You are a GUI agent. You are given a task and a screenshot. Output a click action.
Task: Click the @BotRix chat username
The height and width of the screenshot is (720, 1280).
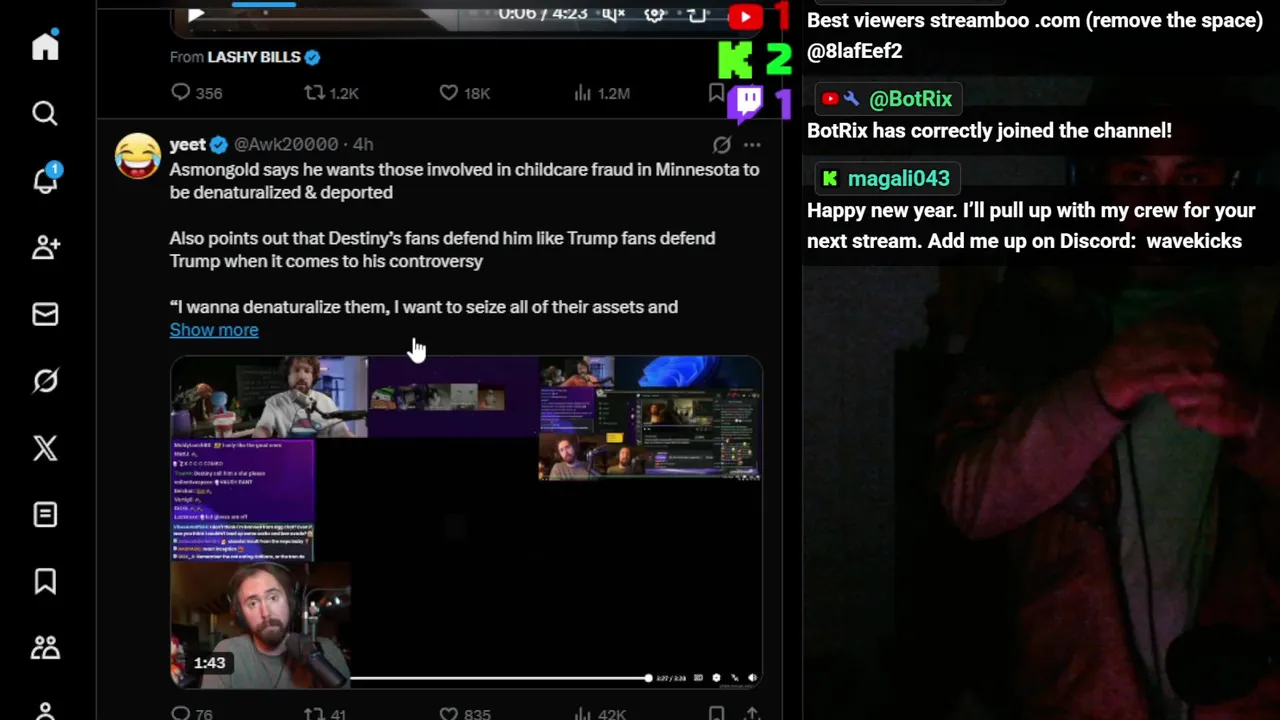(910, 99)
